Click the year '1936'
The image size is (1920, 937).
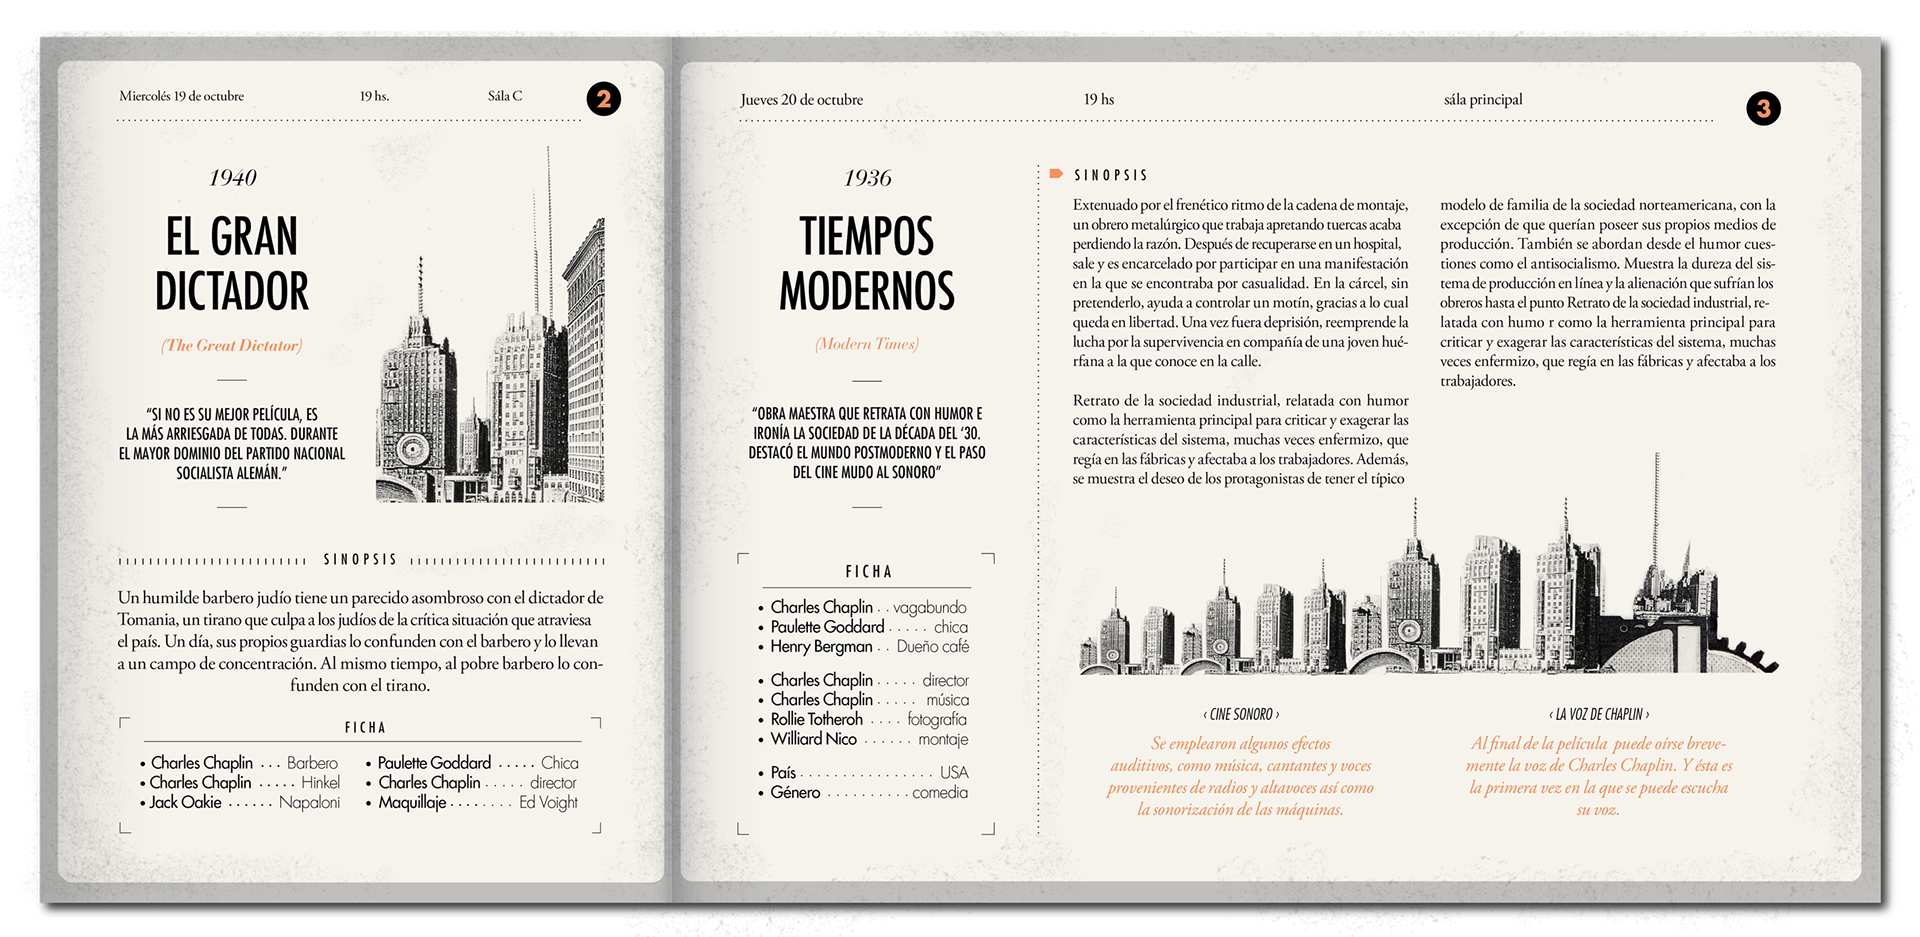coord(867,178)
